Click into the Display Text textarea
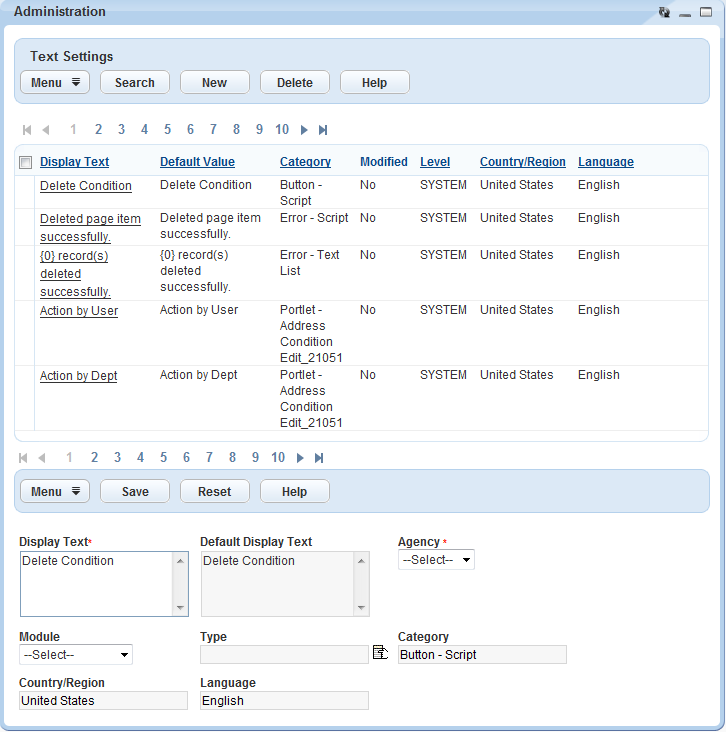This screenshot has height=732, width=726. pos(97,583)
